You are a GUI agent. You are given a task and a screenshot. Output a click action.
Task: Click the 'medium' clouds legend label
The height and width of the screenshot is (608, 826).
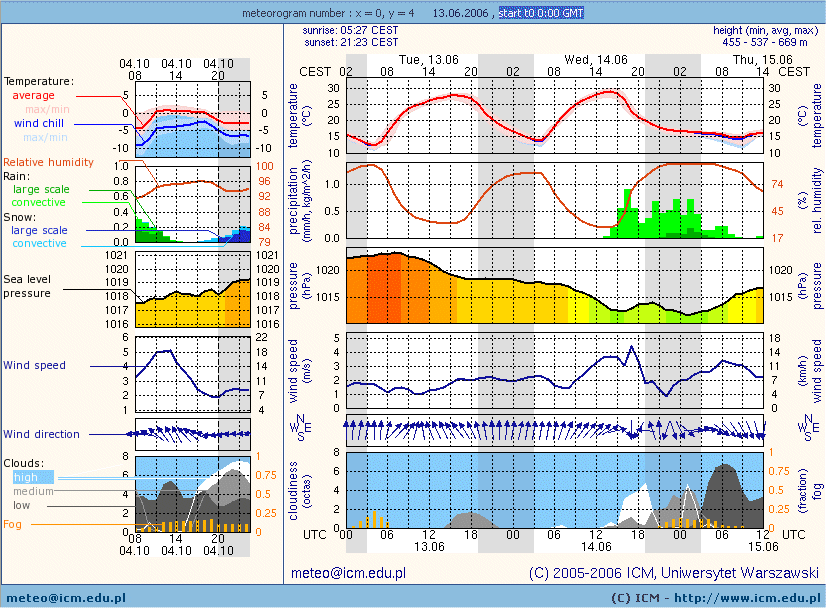point(34,491)
